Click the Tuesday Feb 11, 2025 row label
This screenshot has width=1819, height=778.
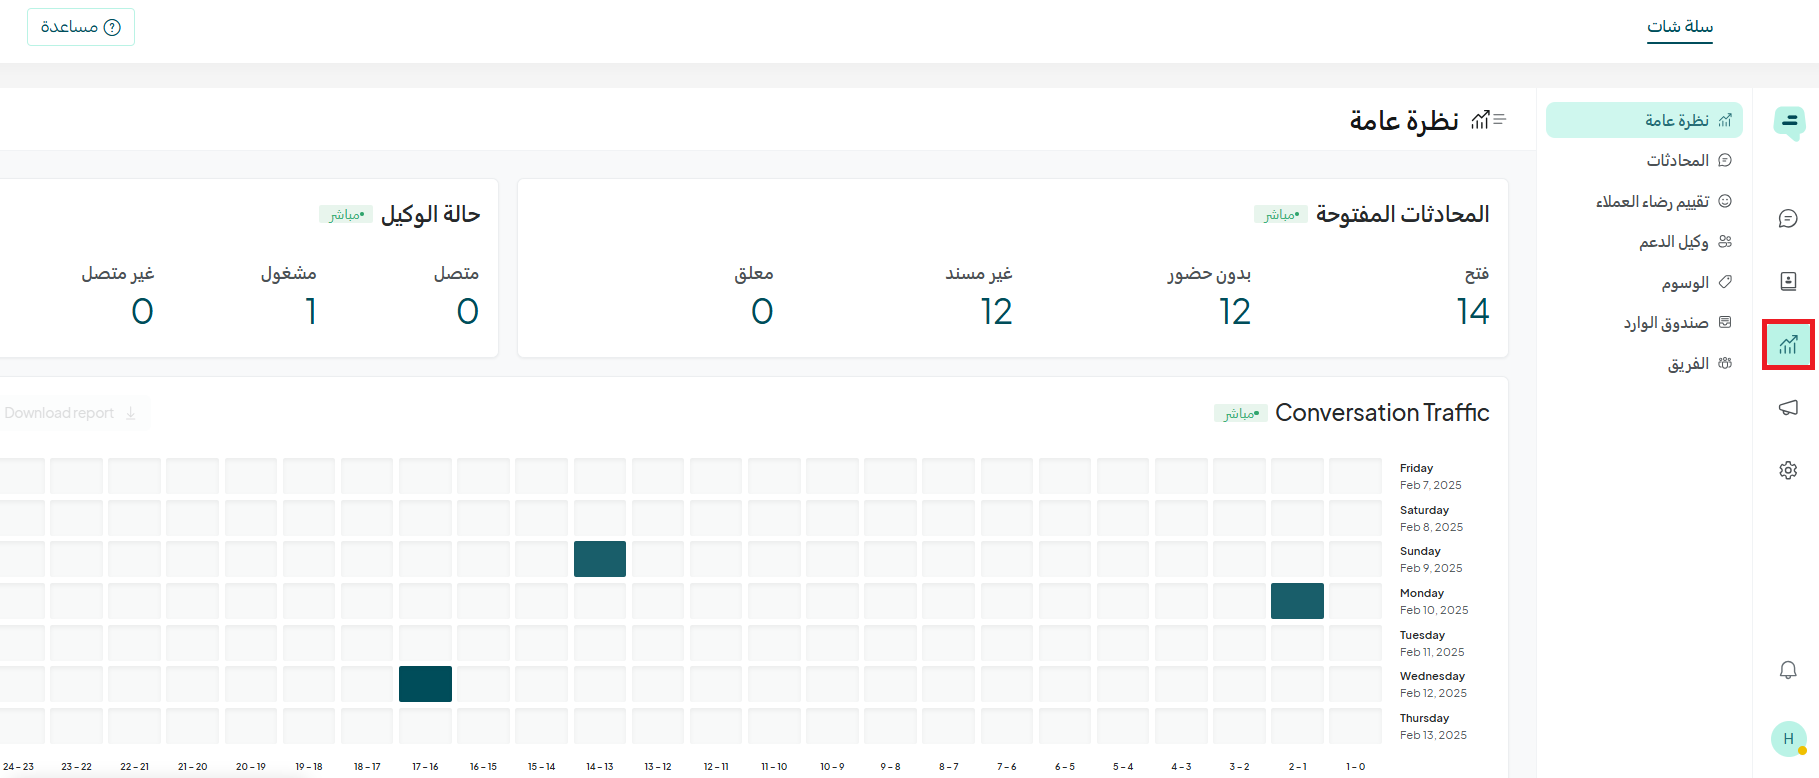click(x=1432, y=643)
